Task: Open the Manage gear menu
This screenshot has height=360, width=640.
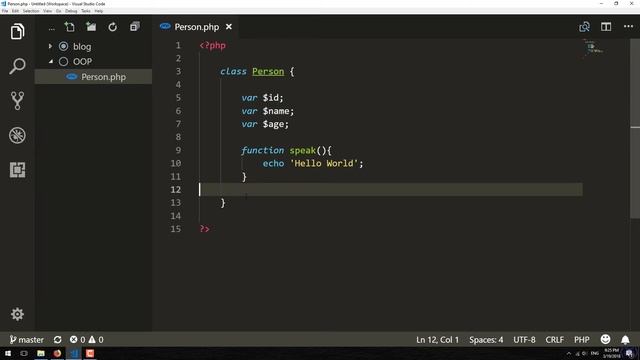Action: pos(17,314)
